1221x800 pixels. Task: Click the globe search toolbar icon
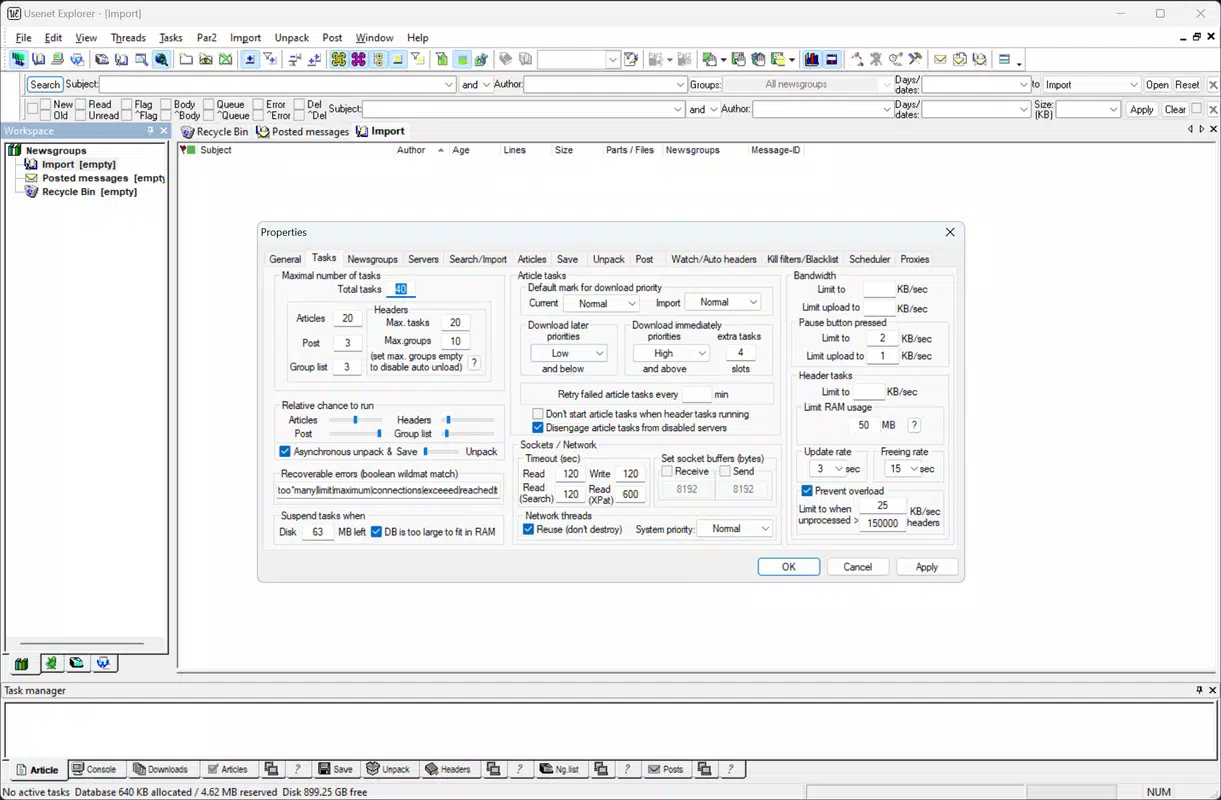(161, 60)
